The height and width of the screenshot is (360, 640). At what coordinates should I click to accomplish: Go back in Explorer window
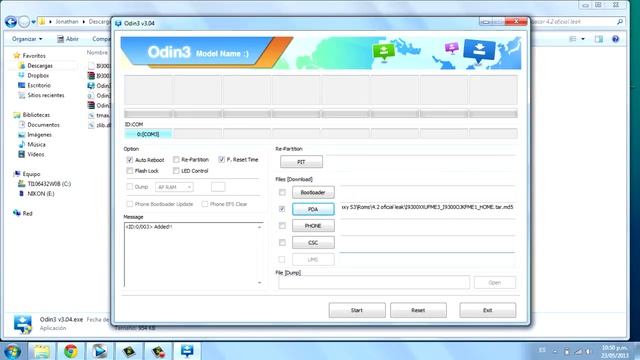11,22
